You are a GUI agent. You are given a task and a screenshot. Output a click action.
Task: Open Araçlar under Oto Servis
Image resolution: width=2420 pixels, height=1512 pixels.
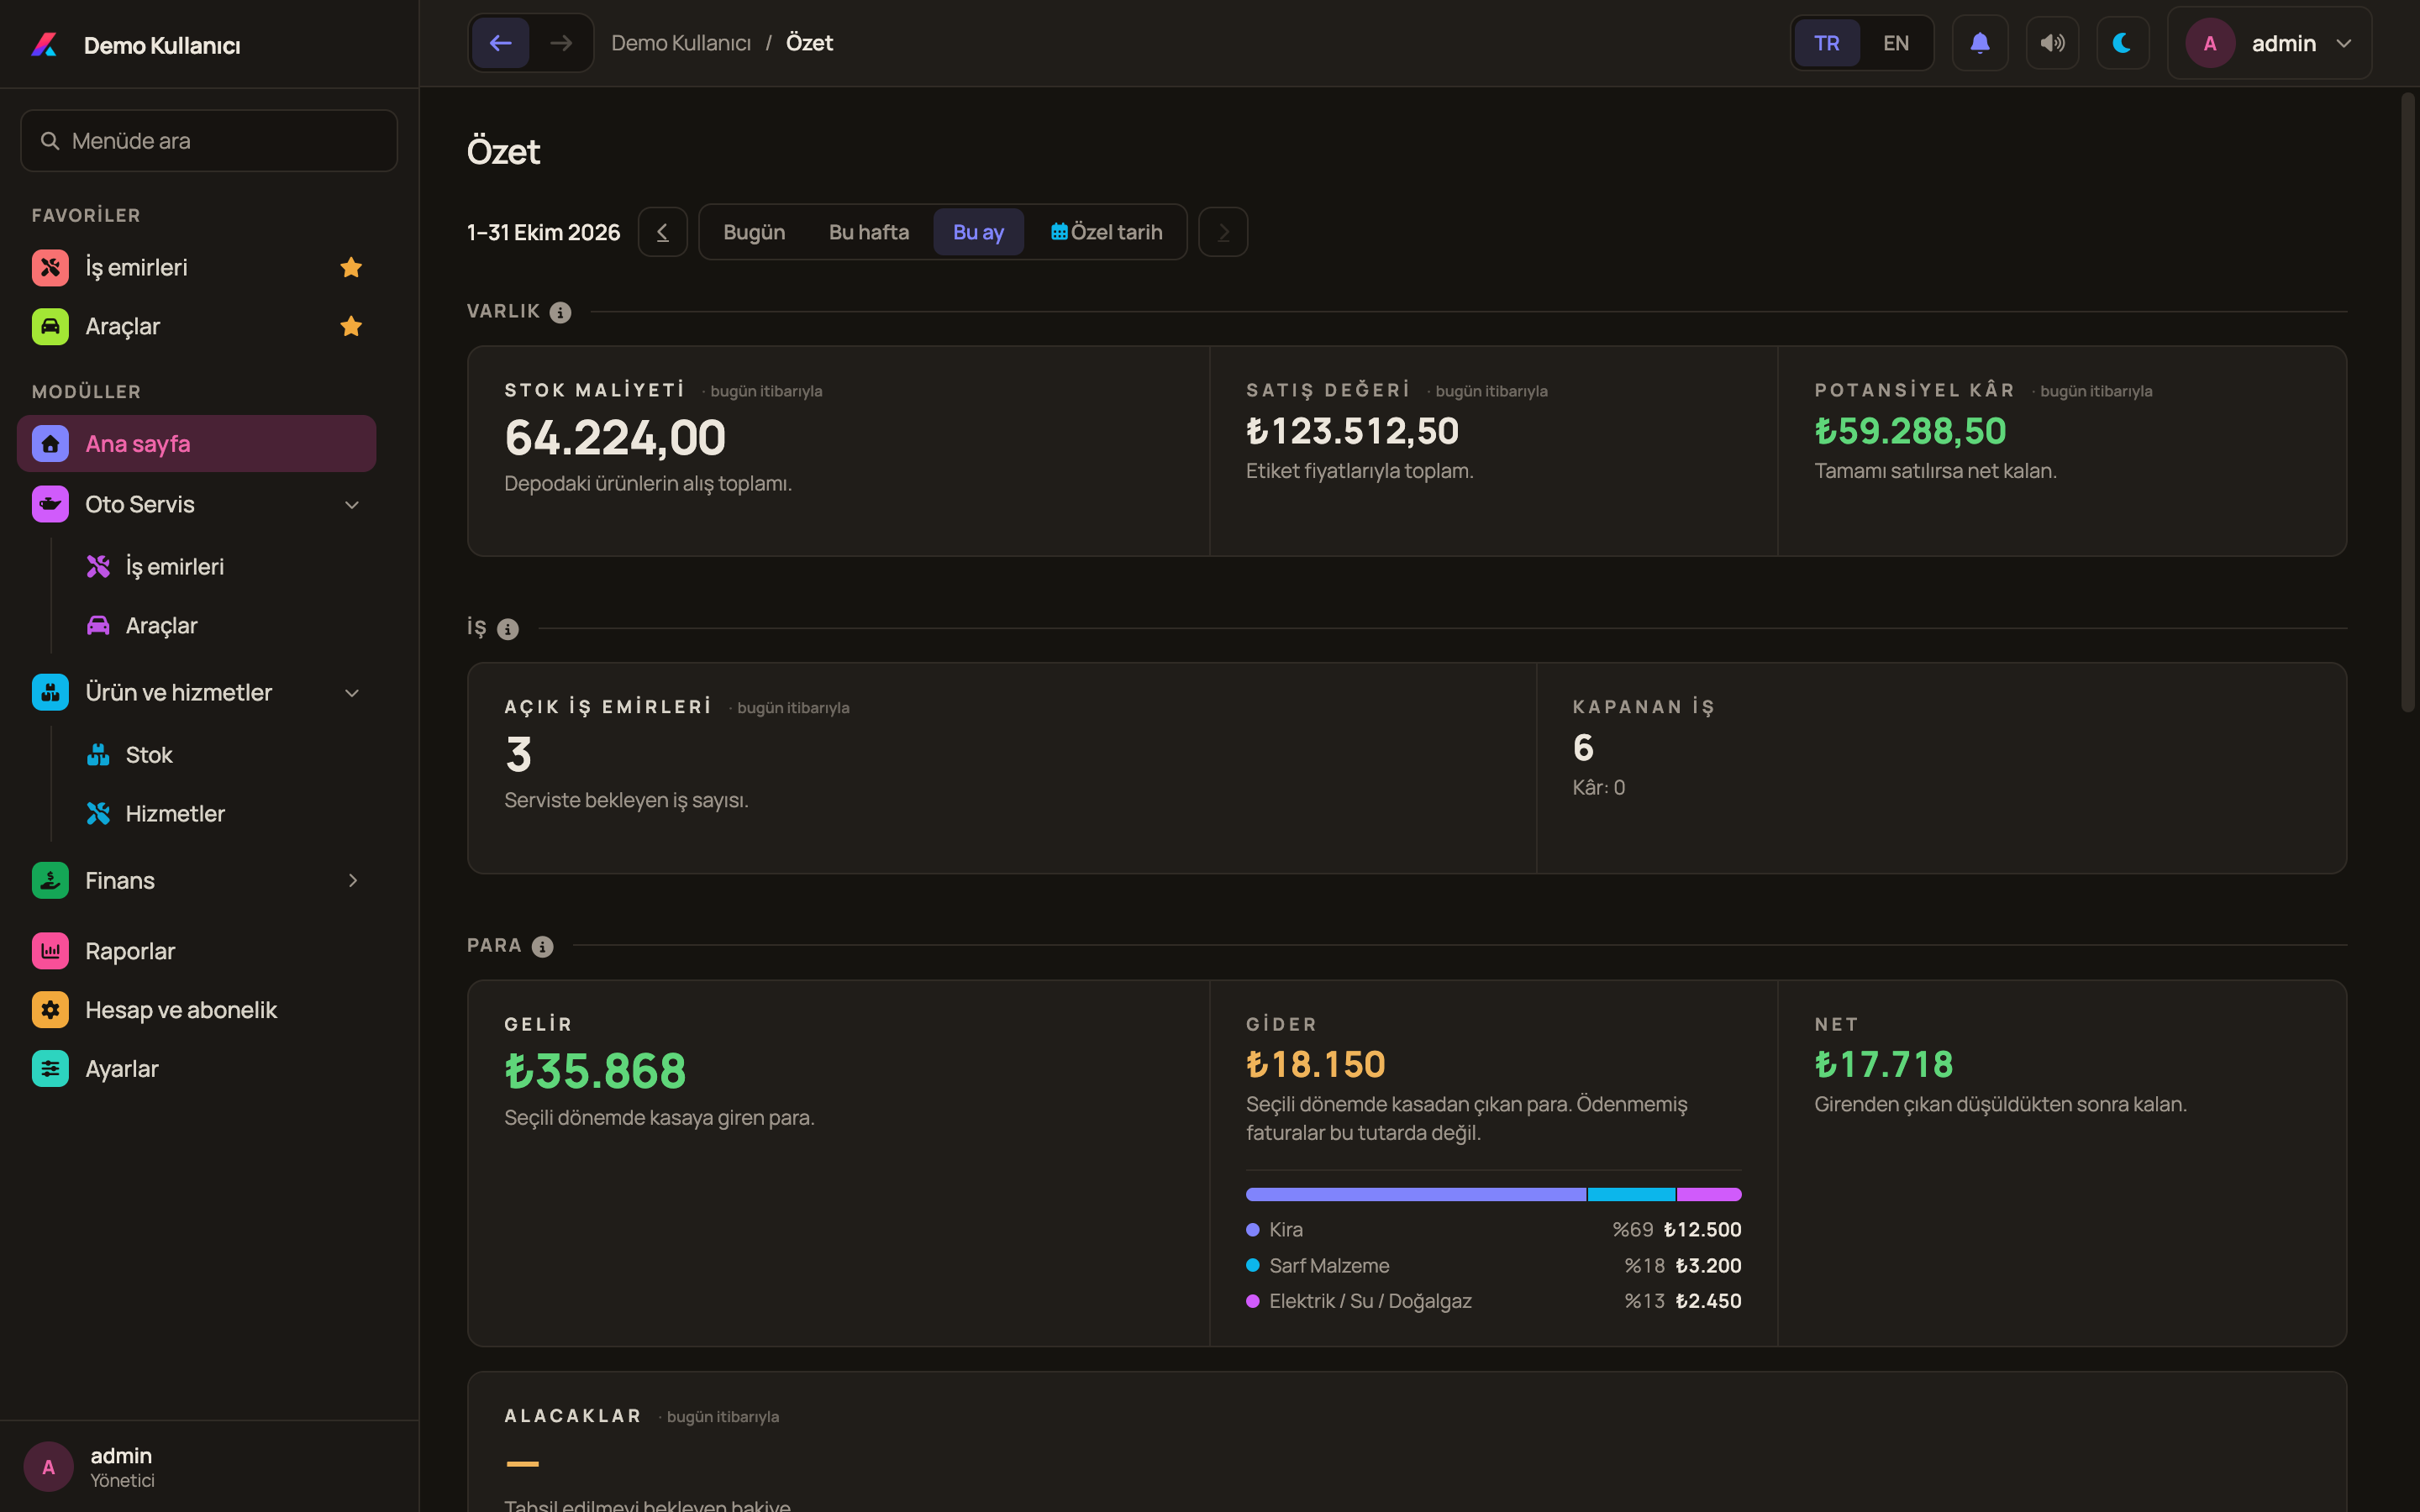pyautogui.click(x=142, y=626)
